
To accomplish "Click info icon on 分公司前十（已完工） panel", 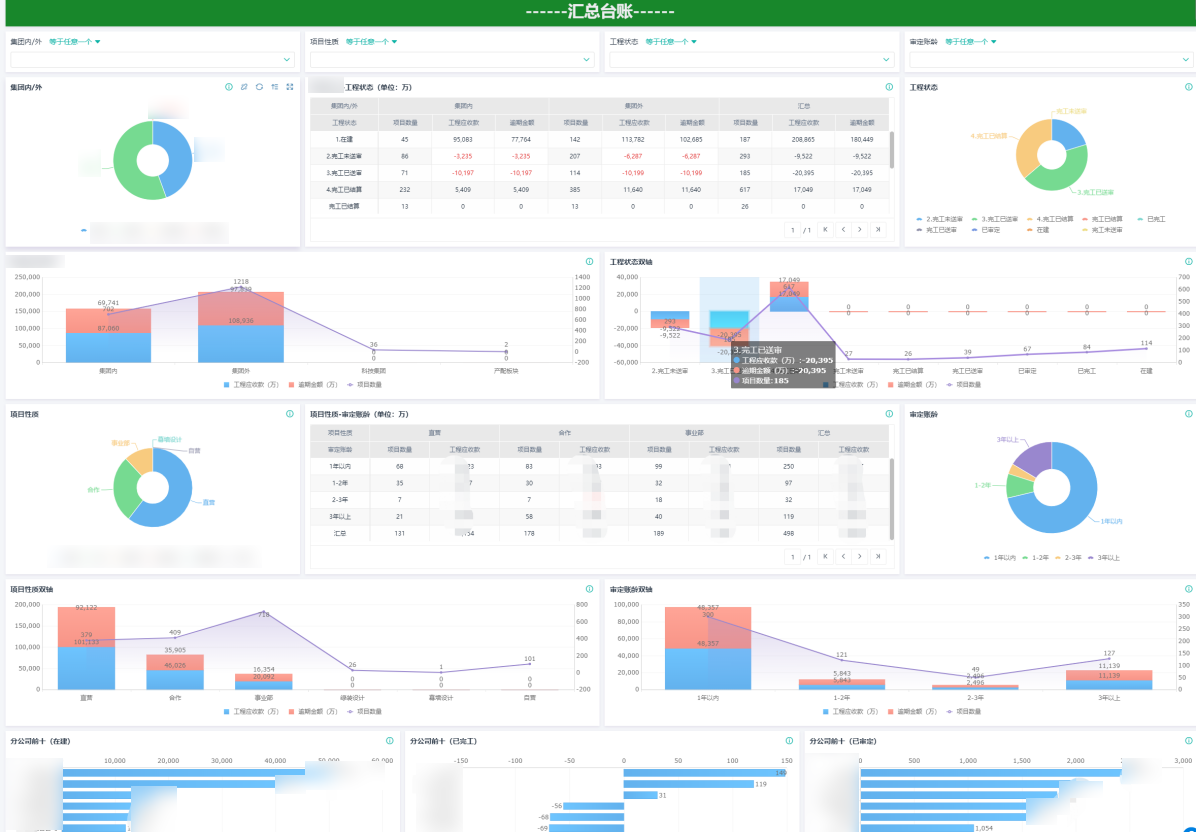I will (789, 740).
